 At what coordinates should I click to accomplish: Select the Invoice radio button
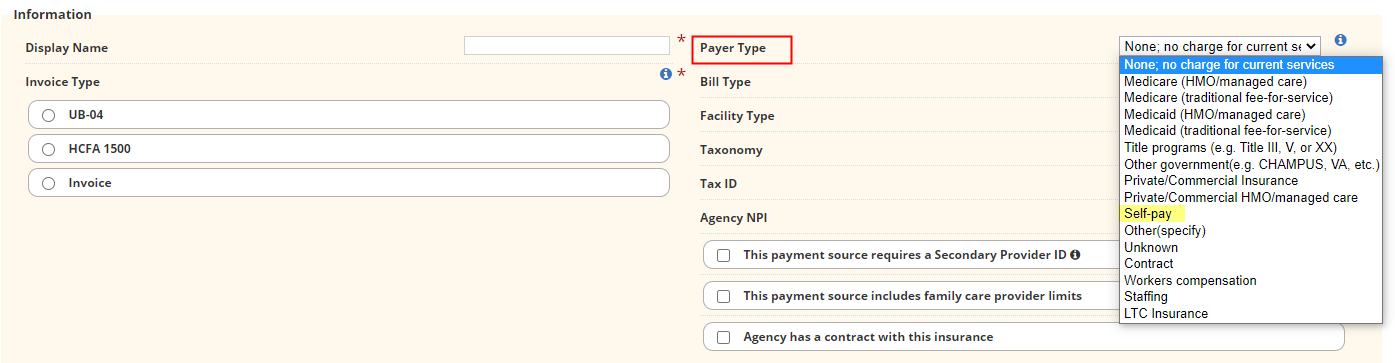[48, 183]
